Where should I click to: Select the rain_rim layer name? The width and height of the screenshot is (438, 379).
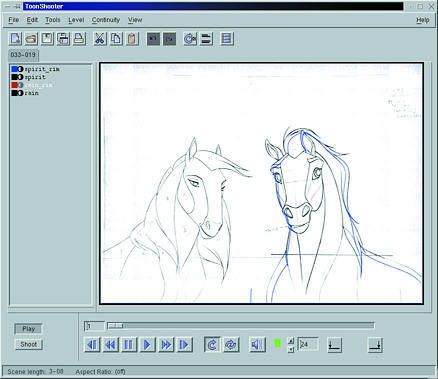[x=39, y=85]
